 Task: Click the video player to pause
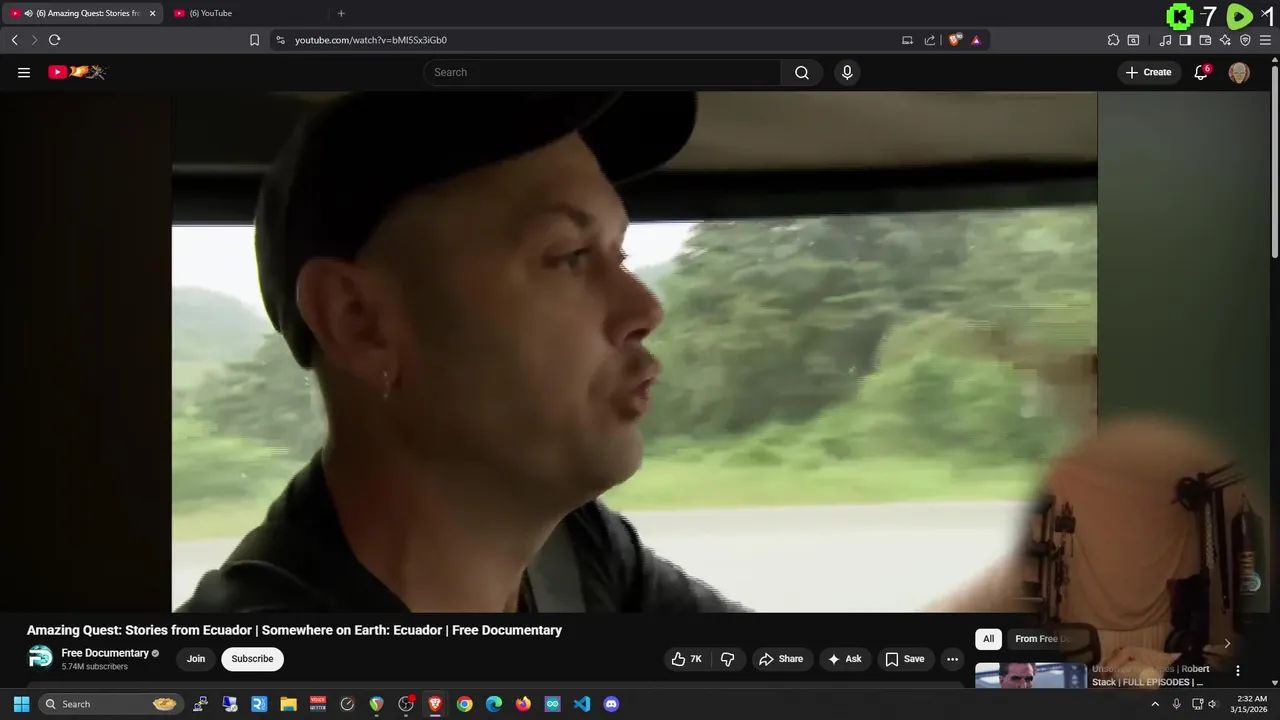pyautogui.click(x=634, y=352)
